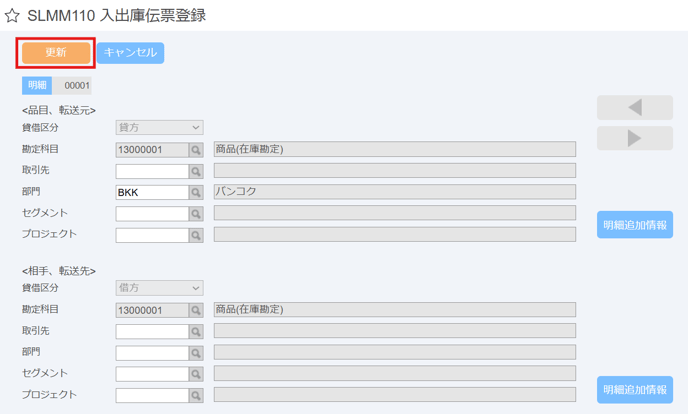Open search icon for 部門 in 相手、転送先
The image size is (688, 414).
click(x=196, y=353)
